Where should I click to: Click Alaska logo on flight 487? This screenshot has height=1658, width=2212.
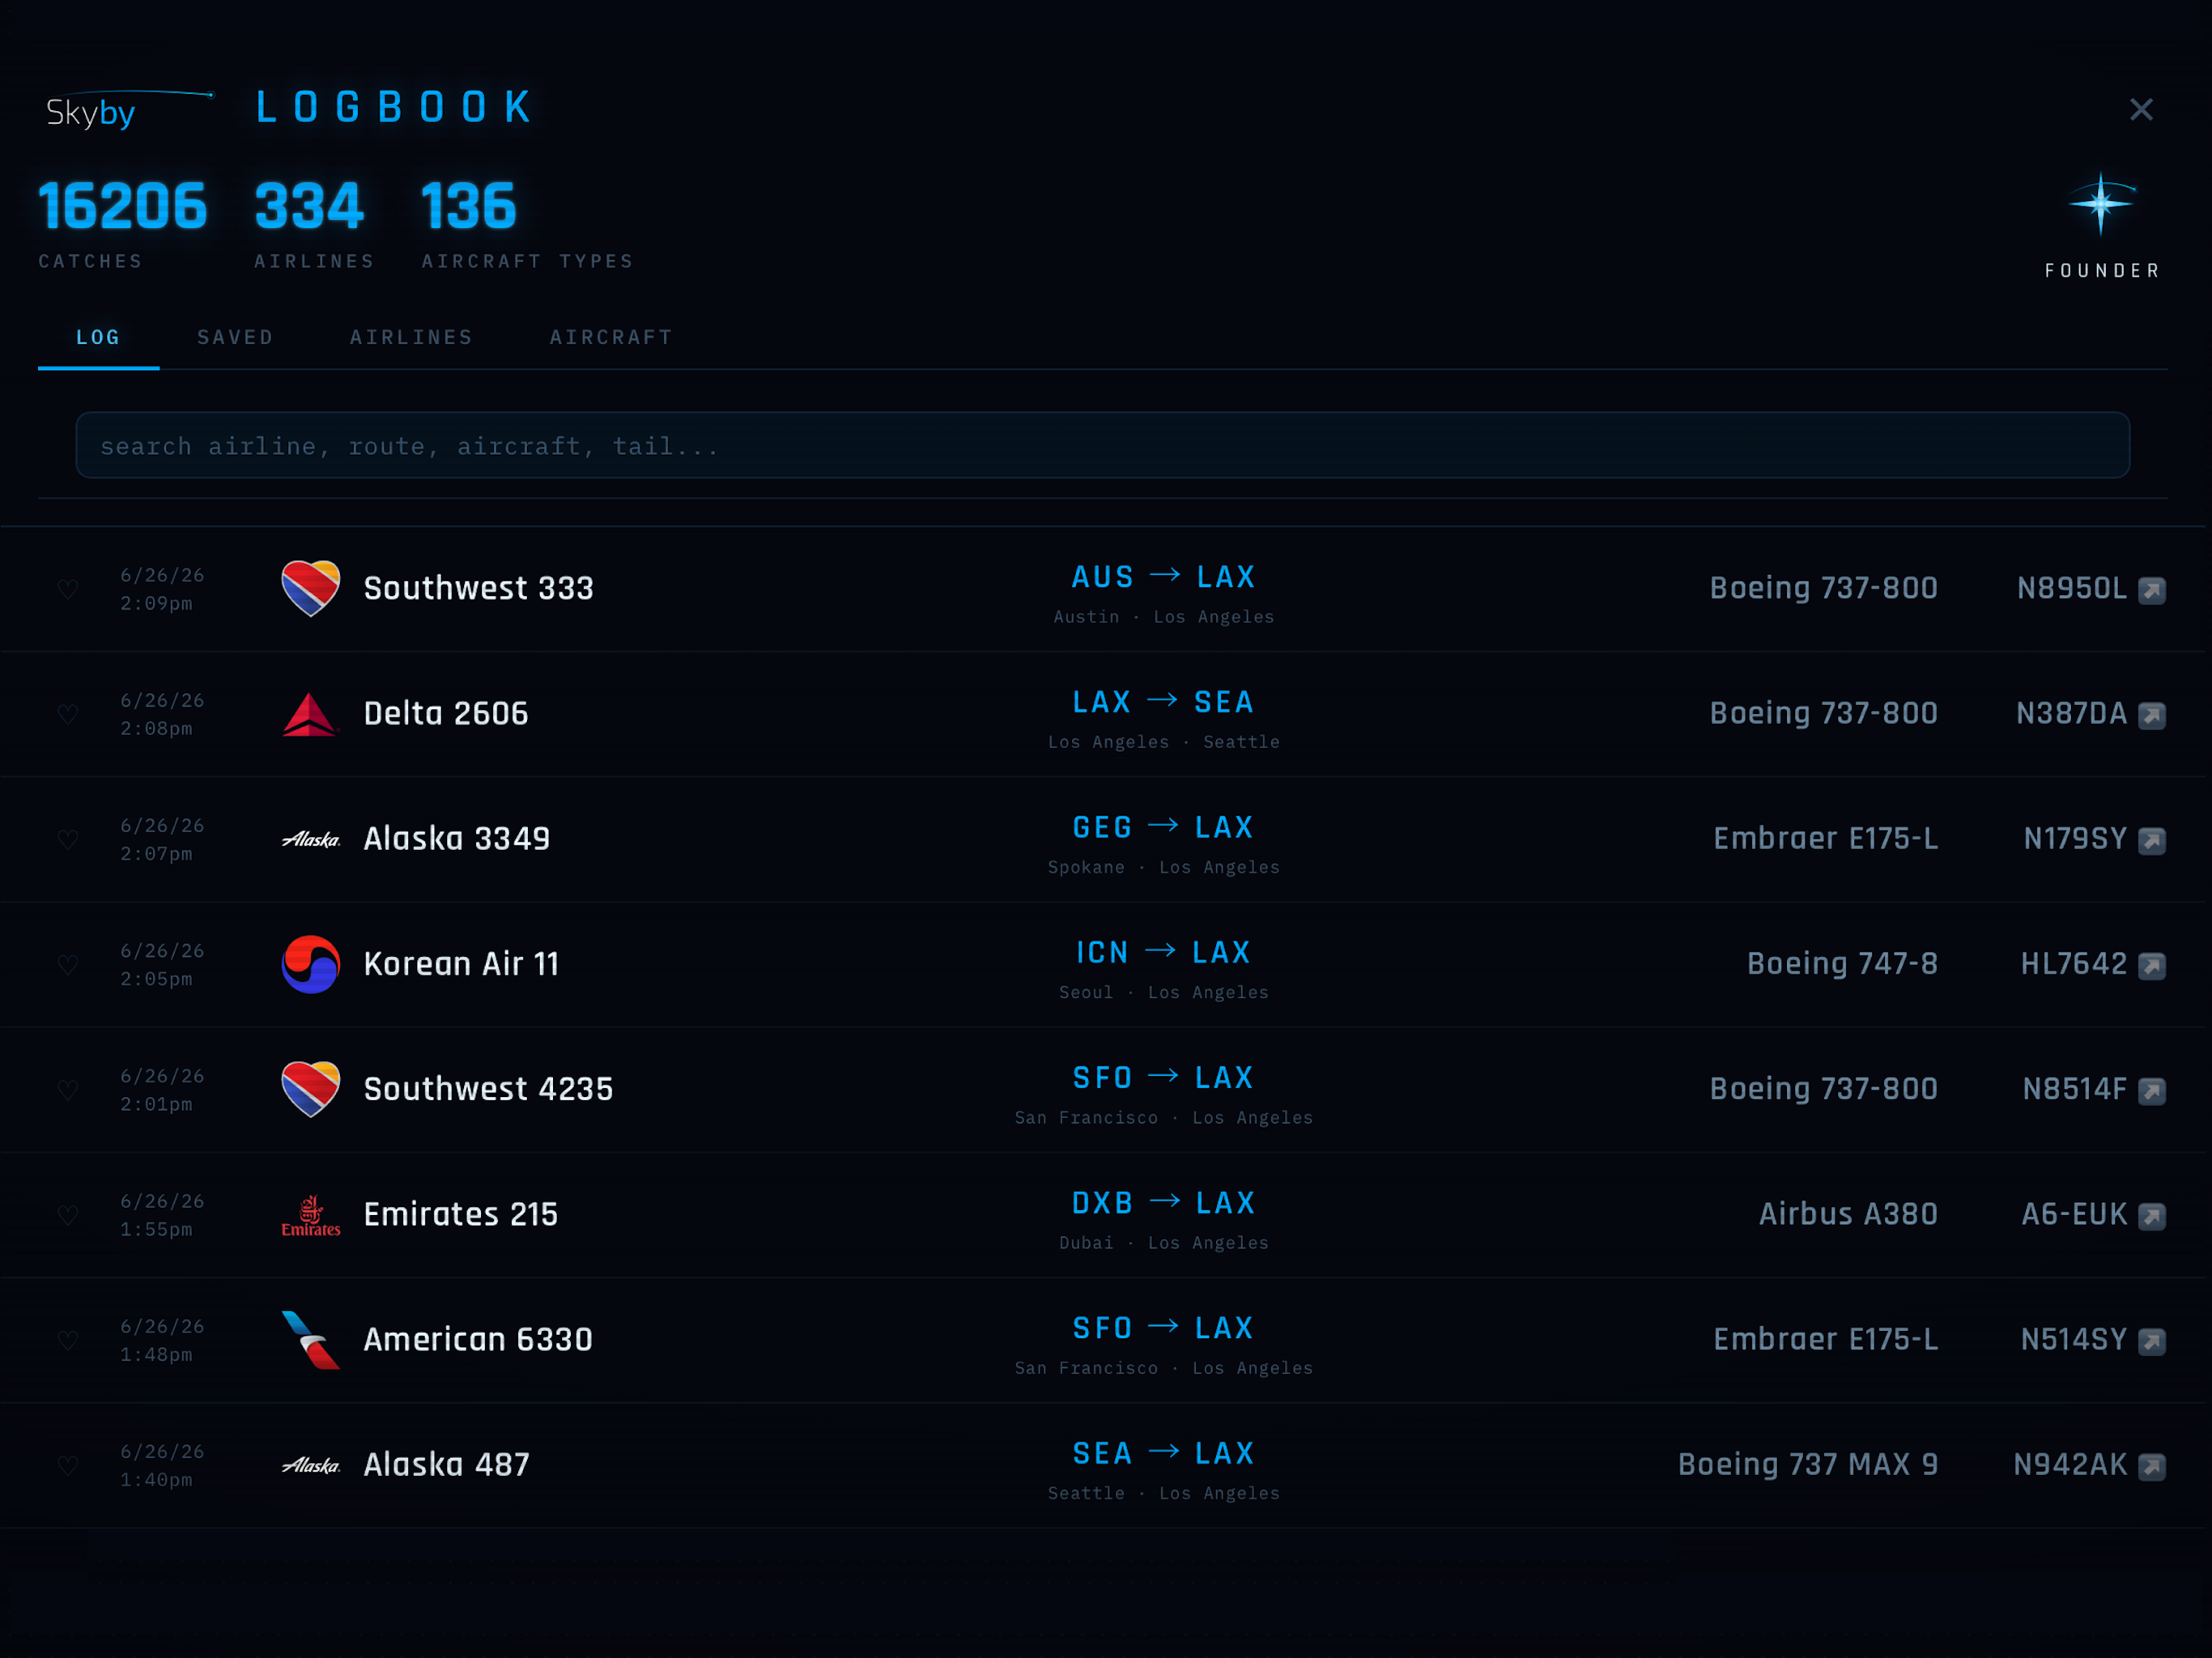pyautogui.click(x=311, y=1465)
